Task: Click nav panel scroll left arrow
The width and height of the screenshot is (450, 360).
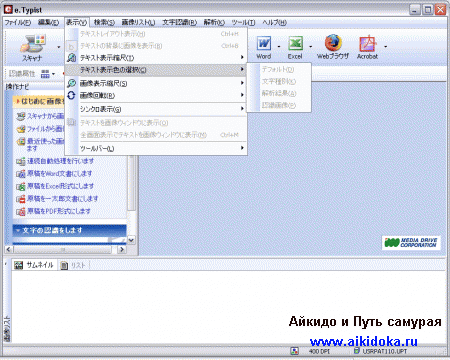Action: pos(9,249)
